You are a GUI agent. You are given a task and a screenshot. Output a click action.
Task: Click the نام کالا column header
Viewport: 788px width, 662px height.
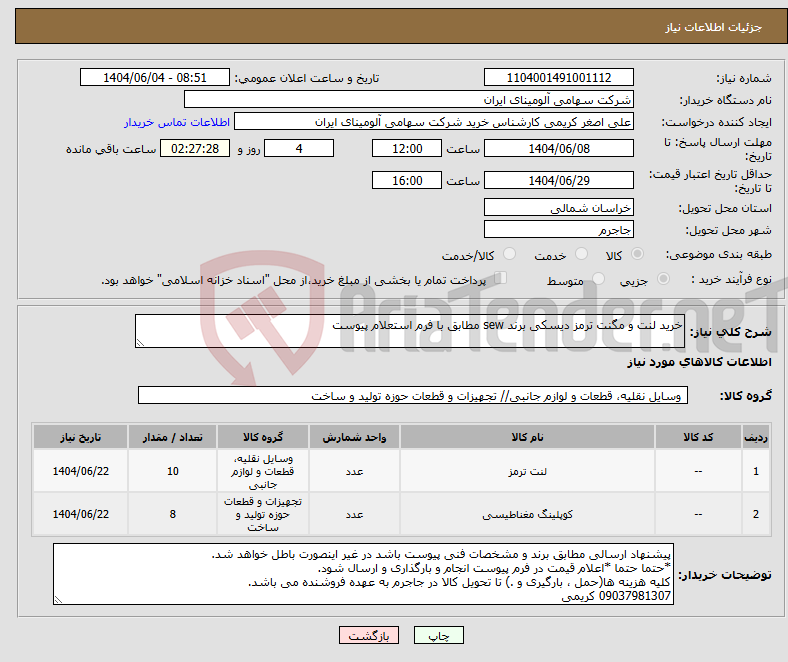click(527, 437)
